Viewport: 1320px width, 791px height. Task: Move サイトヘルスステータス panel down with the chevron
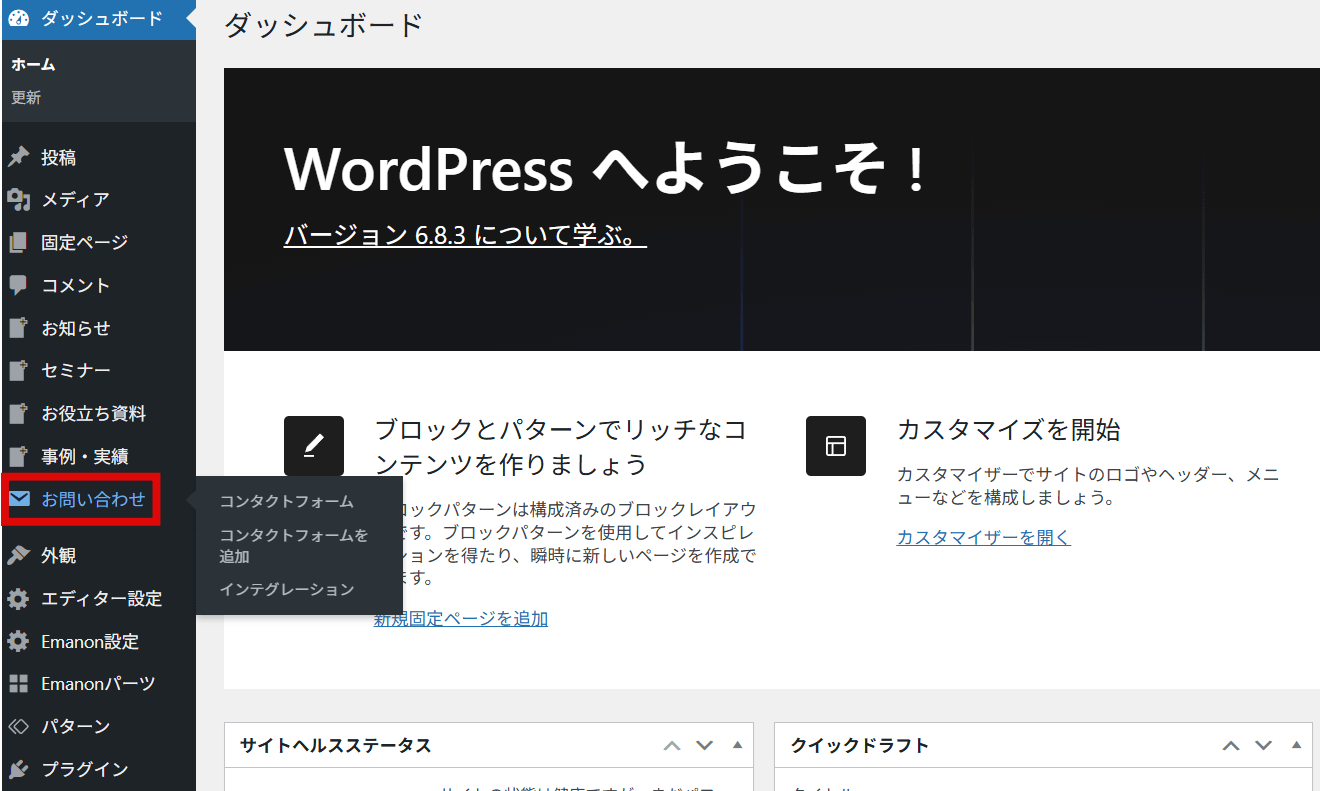pyautogui.click(x=704, y=746)
